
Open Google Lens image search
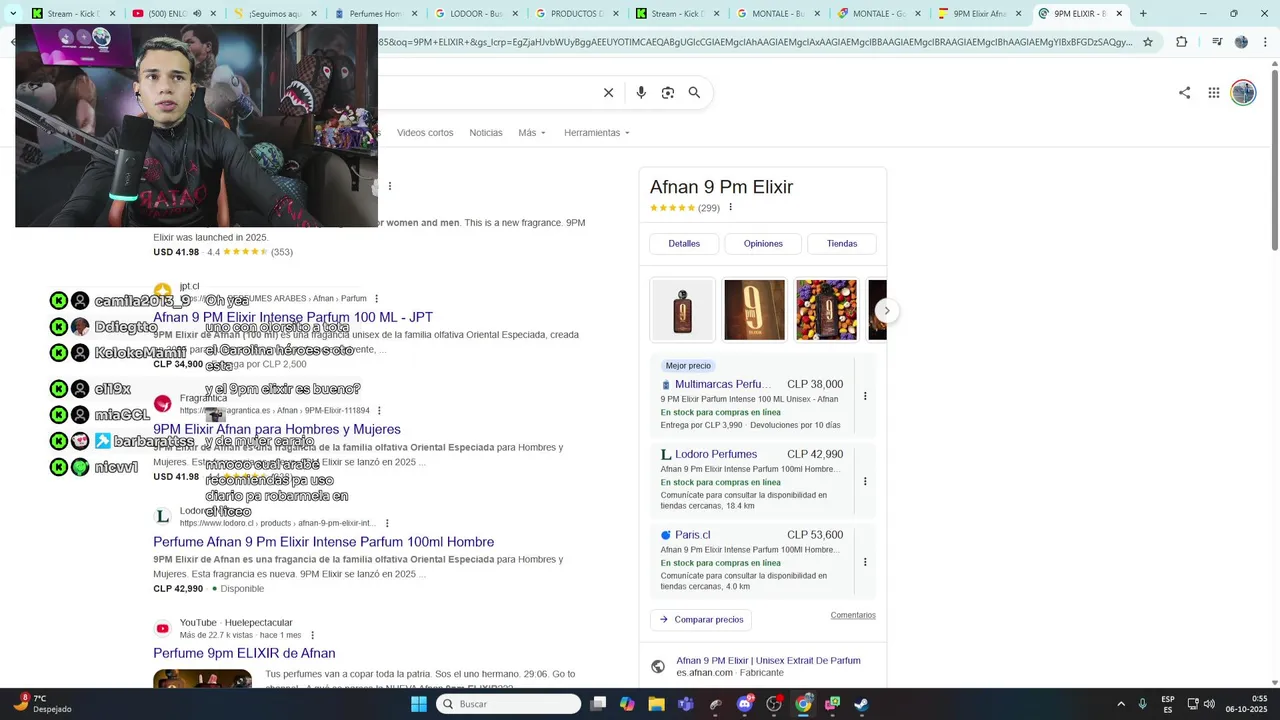point(668,93)
